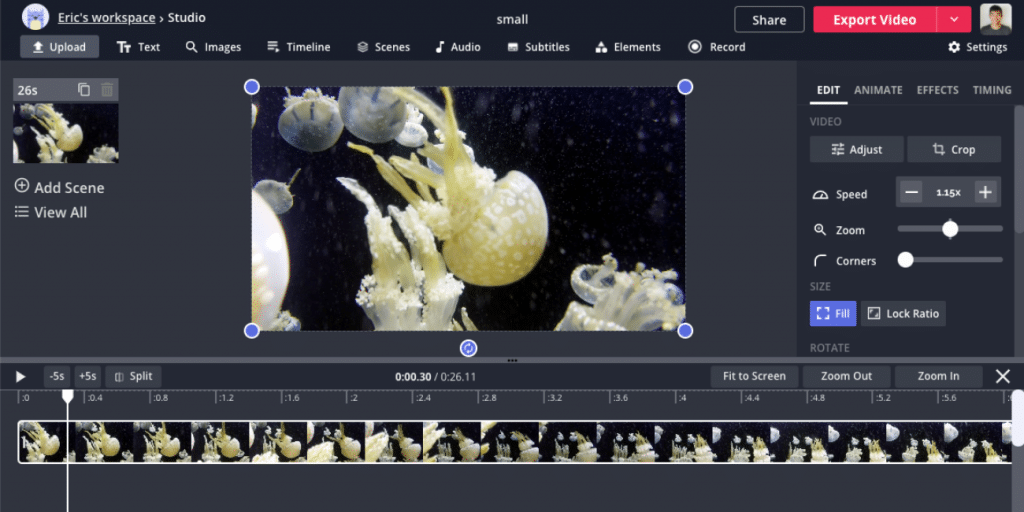The width and height of the screenshot is (1024, 512).
Task: Click the Split button
Action: [x=133, y=376]
